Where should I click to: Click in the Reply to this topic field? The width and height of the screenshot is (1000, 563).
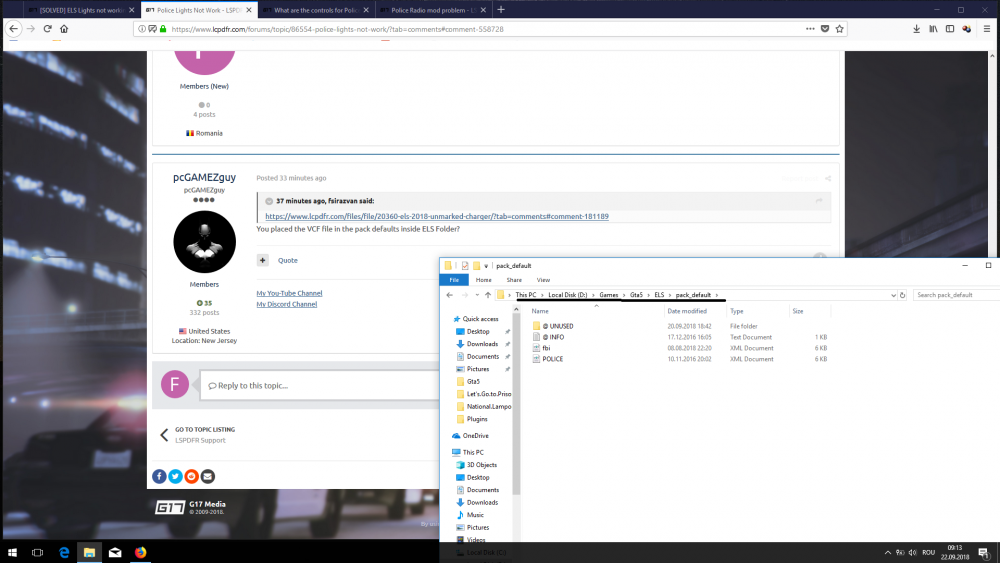coord(319,385)
